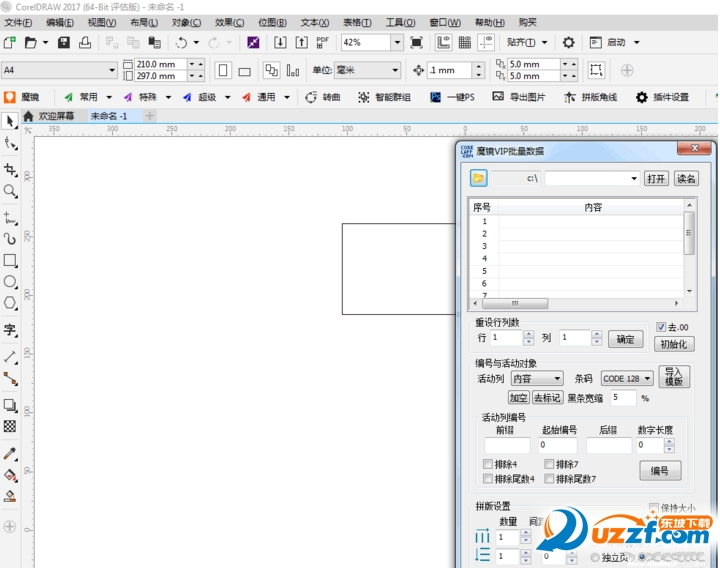Image resolution: width=720 pixels, height=568 pixels.
Task: Switch to the 未命名 -1 document tab
Action: pos(109,116)
